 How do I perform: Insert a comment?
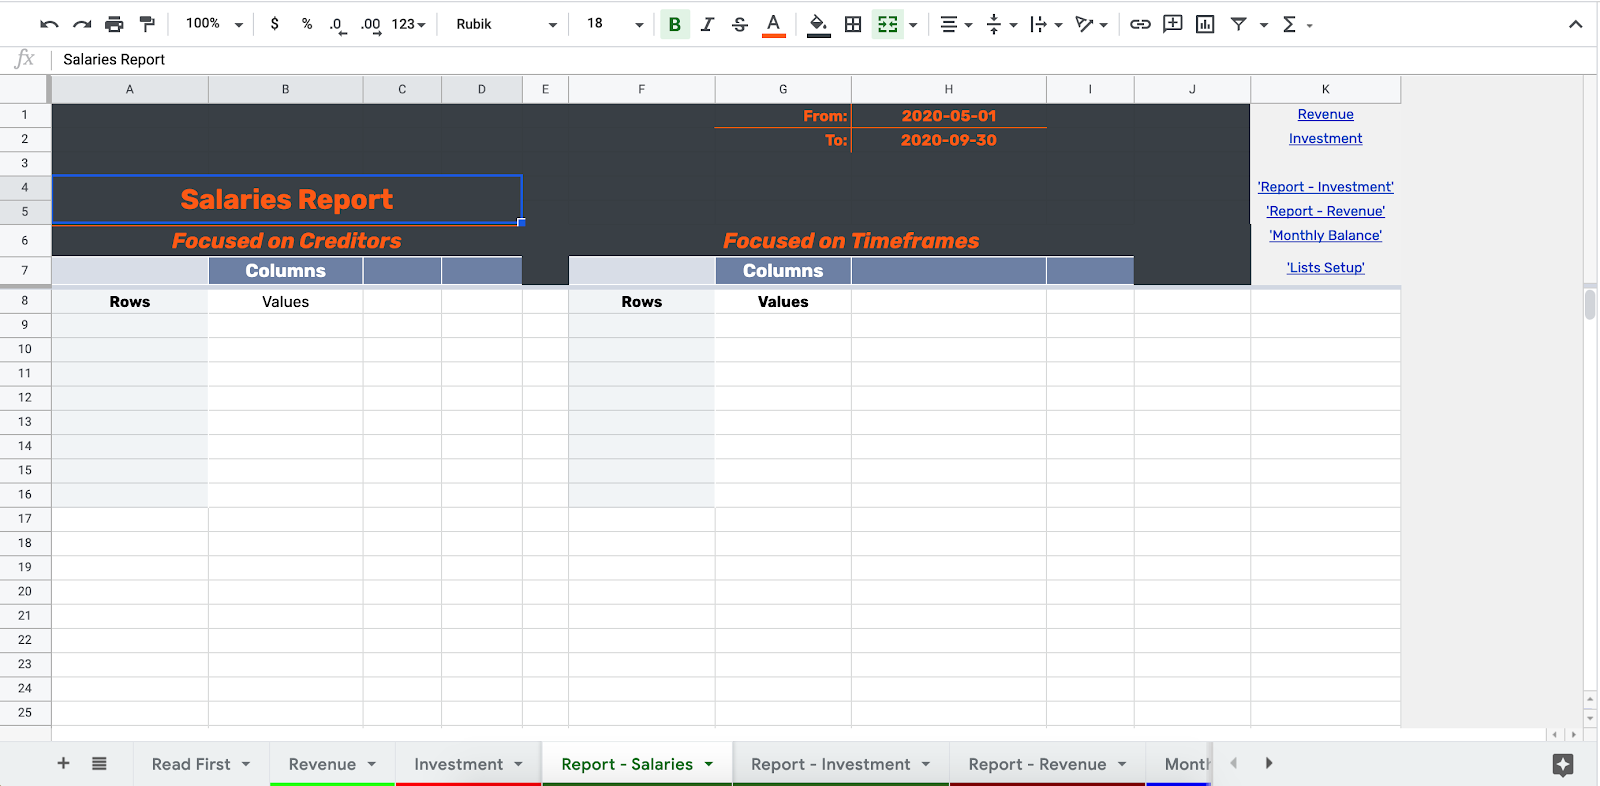[1173, 24]
